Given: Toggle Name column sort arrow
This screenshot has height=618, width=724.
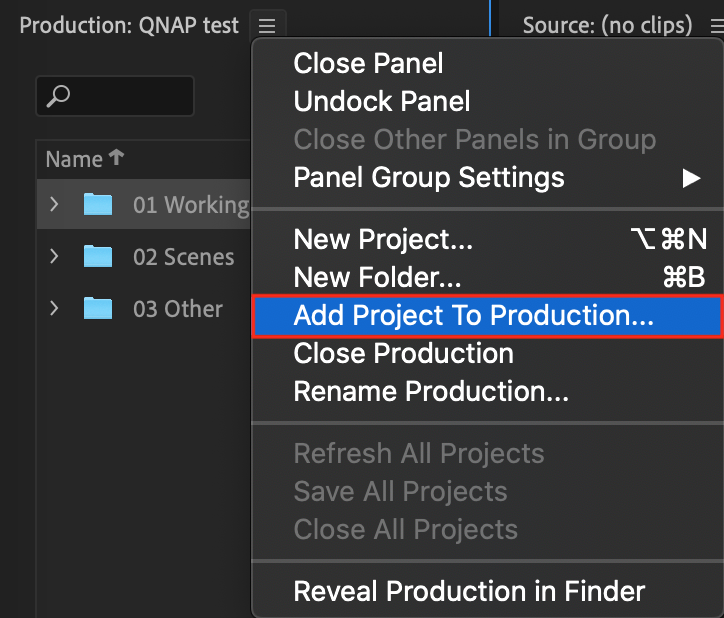Looking at the screenshot, I should tap(116, 158).
